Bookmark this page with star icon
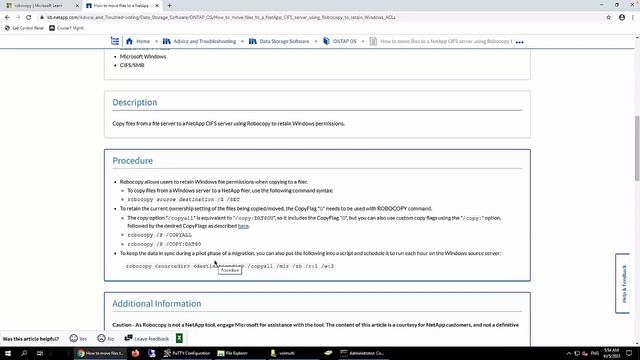The image size is (640, 360). point(609,18)
